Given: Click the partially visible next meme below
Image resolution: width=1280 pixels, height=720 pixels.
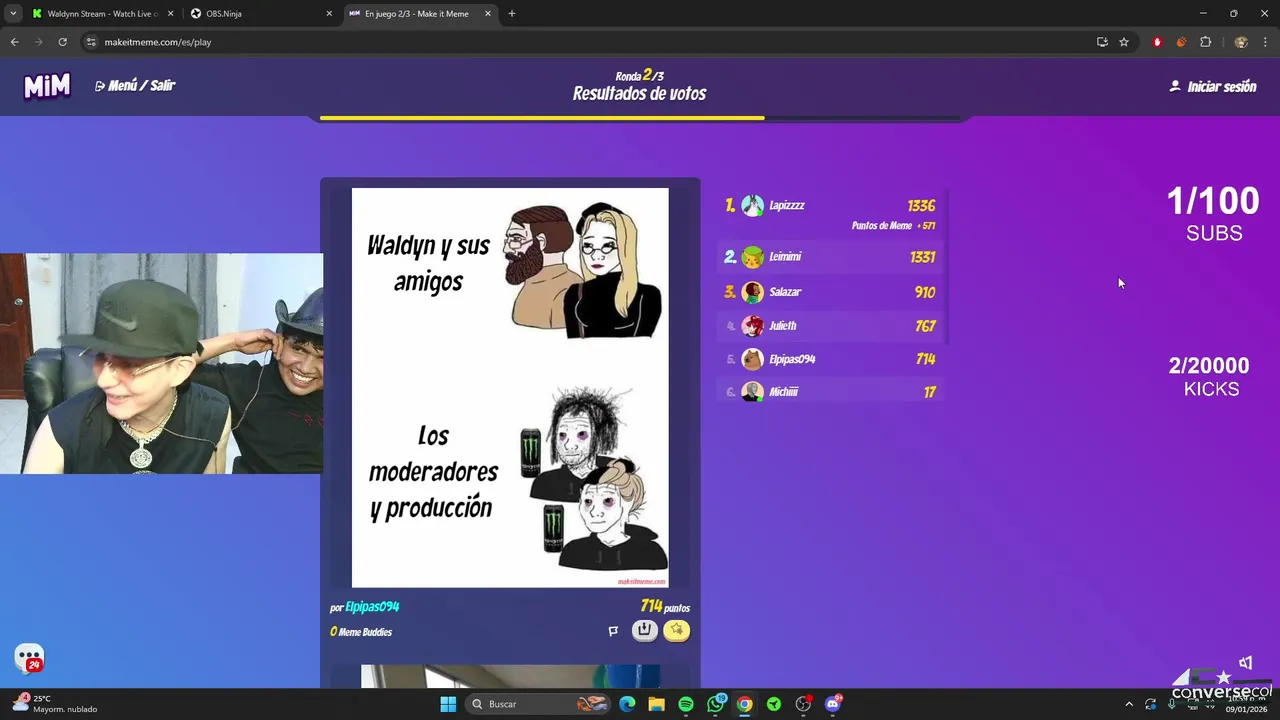Looking at the screenshot, I should (510, 677).
